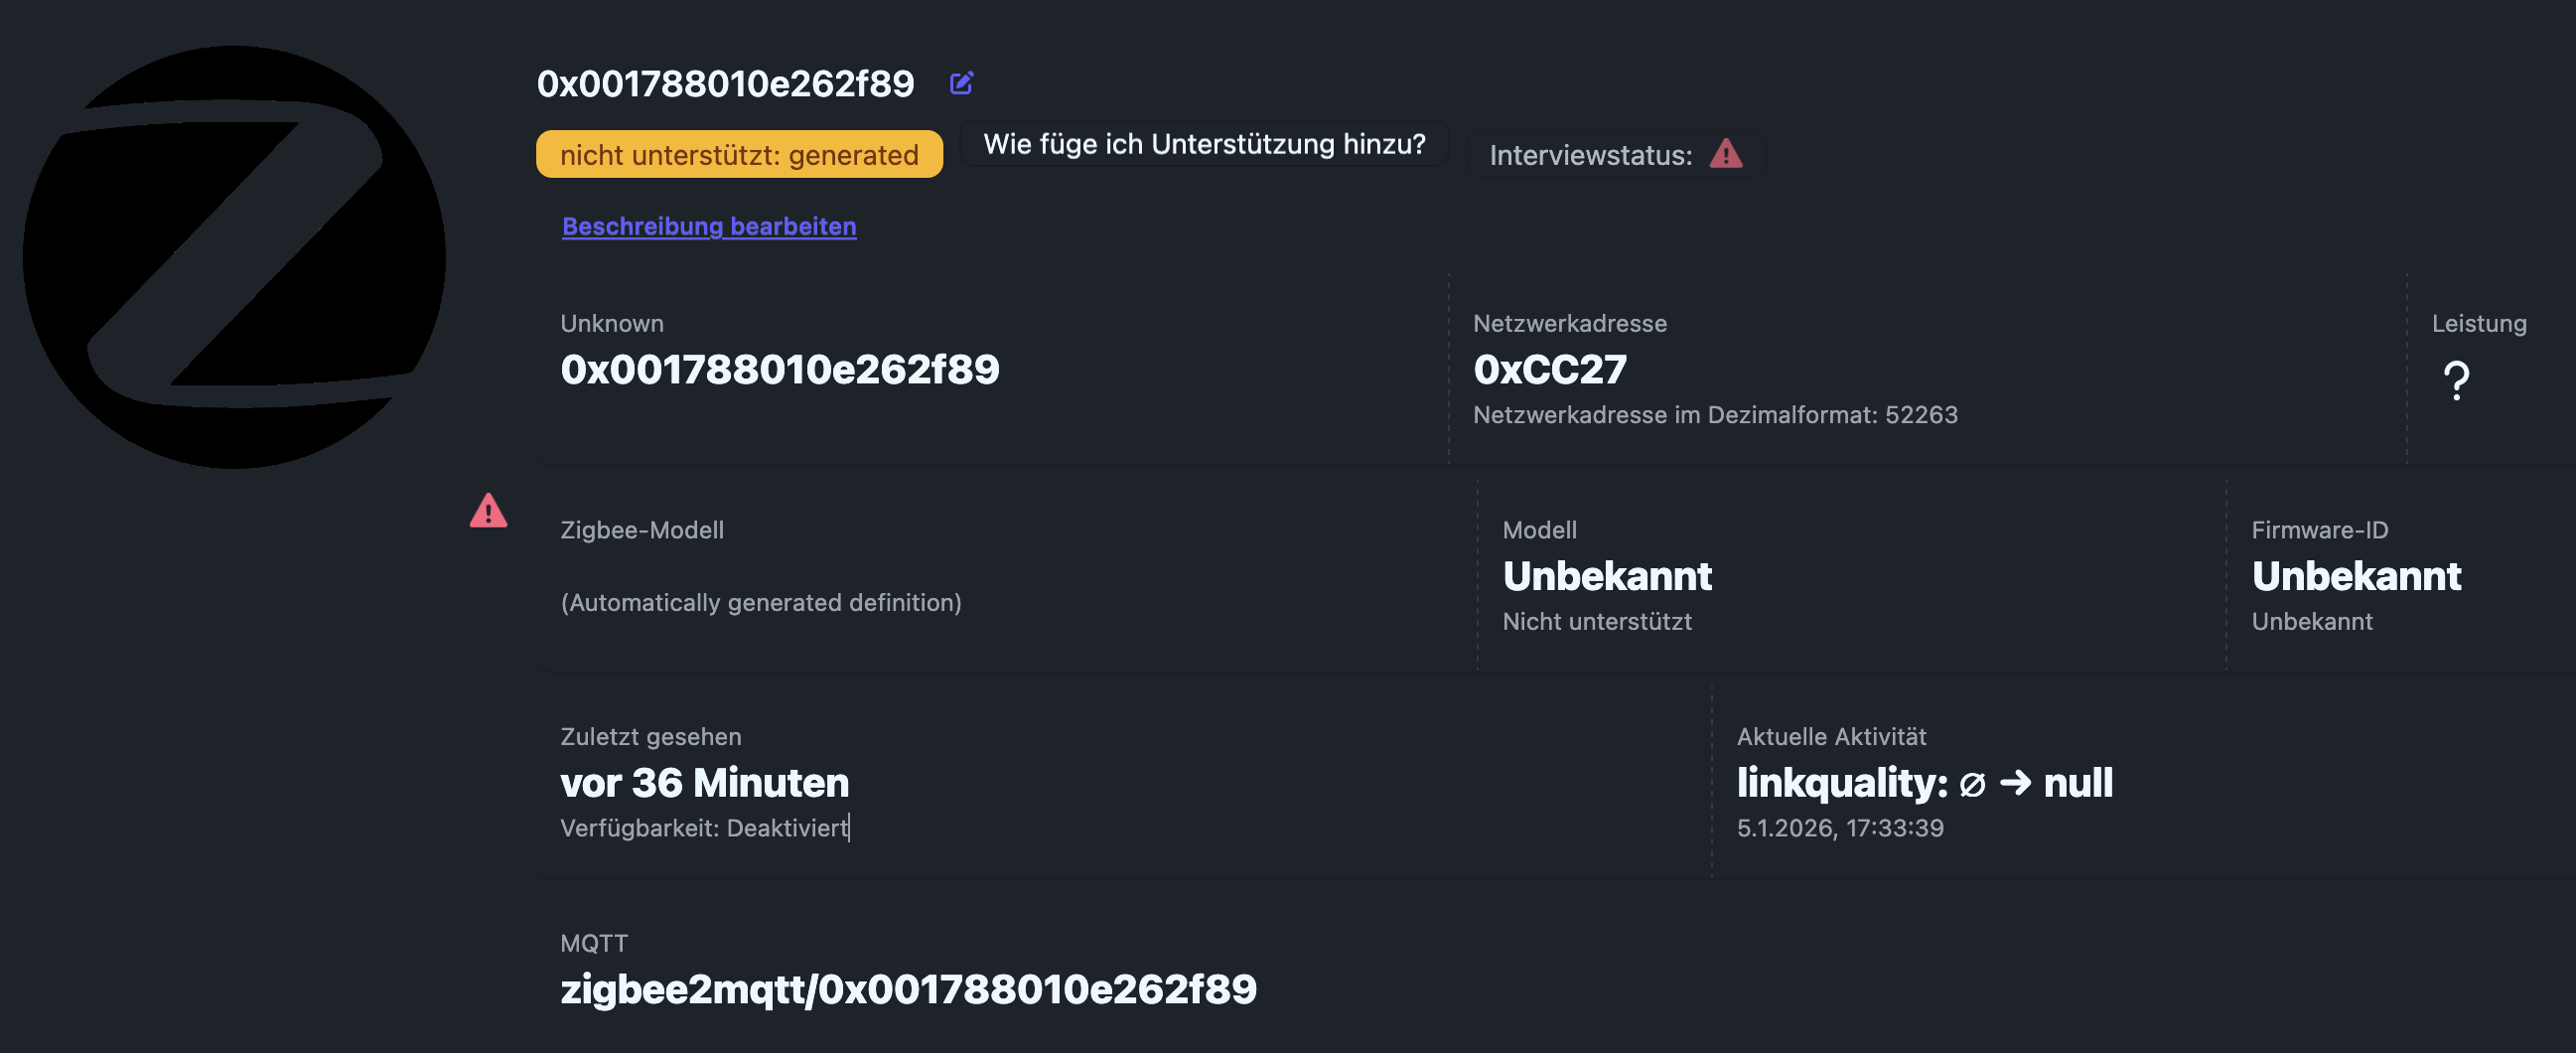Open the 'Beschreibung bearbeiten' link

pos(709,226)
